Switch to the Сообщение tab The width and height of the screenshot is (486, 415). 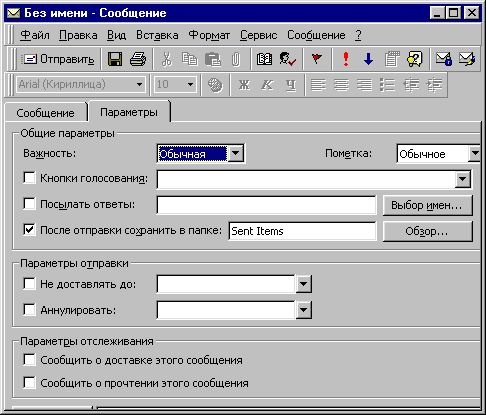point(45,113)
